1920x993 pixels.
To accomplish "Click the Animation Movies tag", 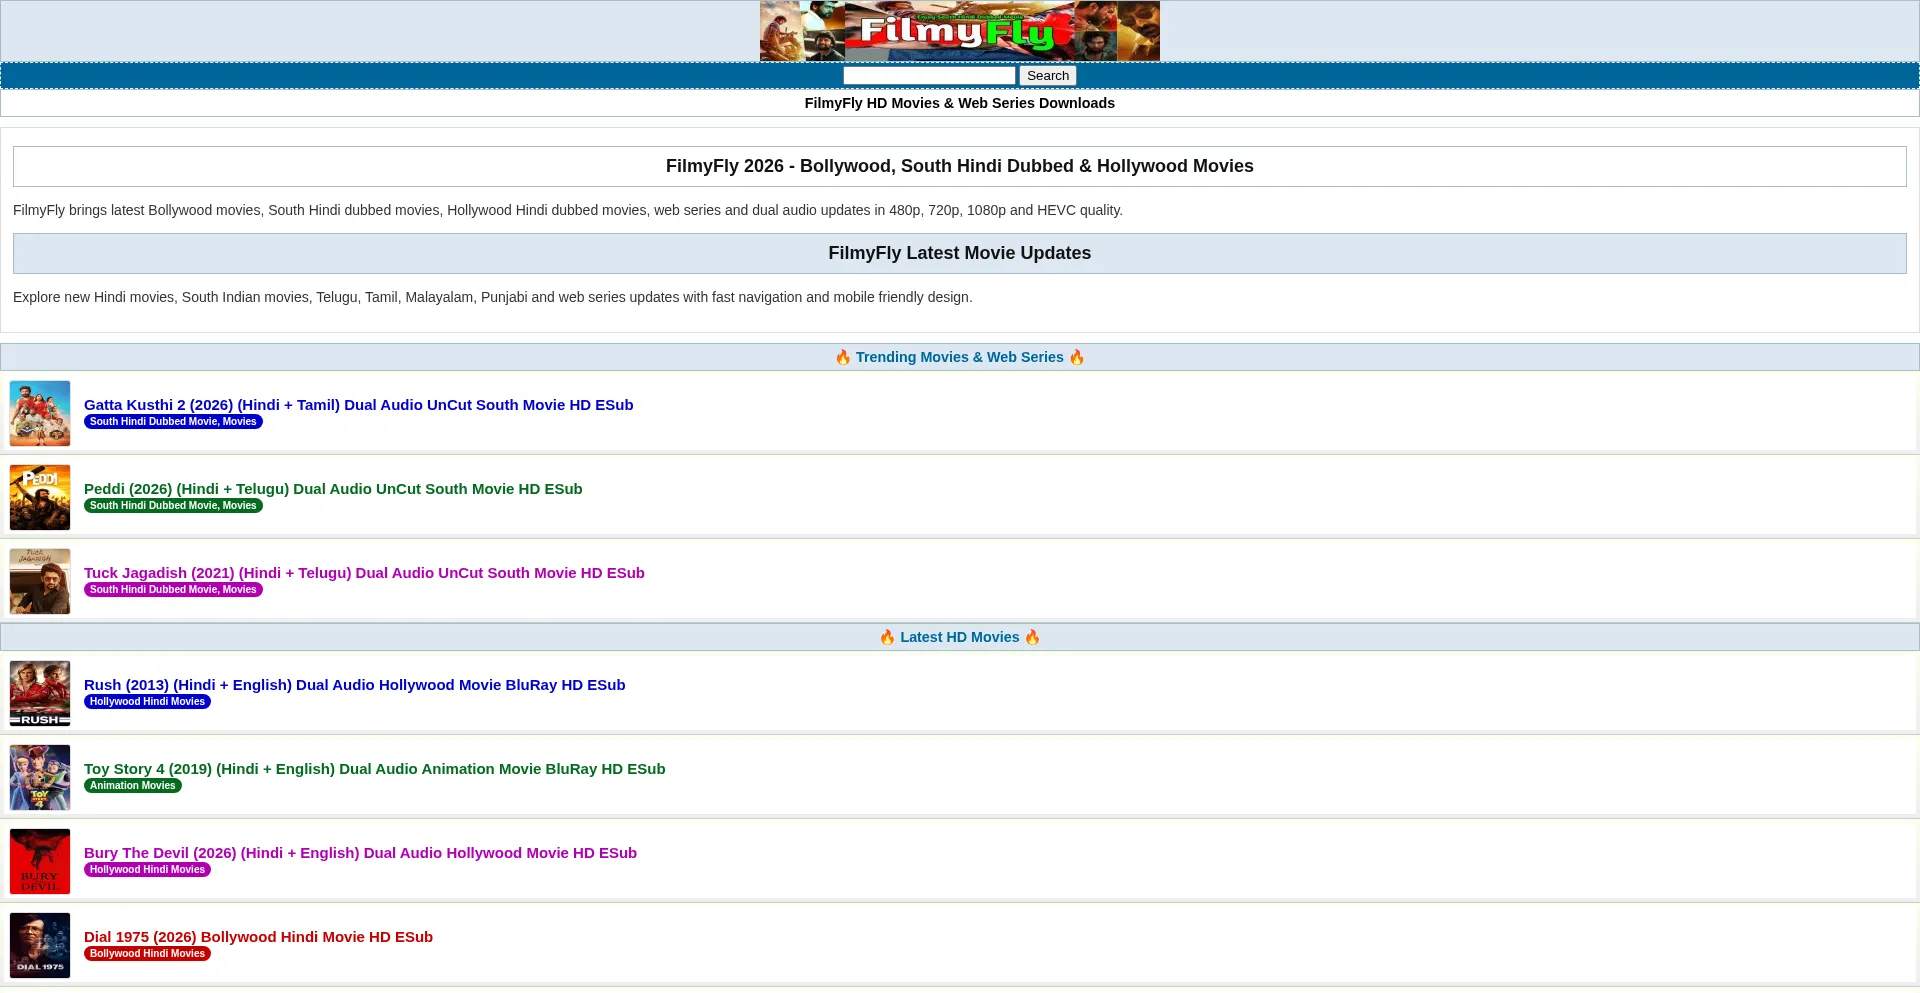I will click(133, 786).
